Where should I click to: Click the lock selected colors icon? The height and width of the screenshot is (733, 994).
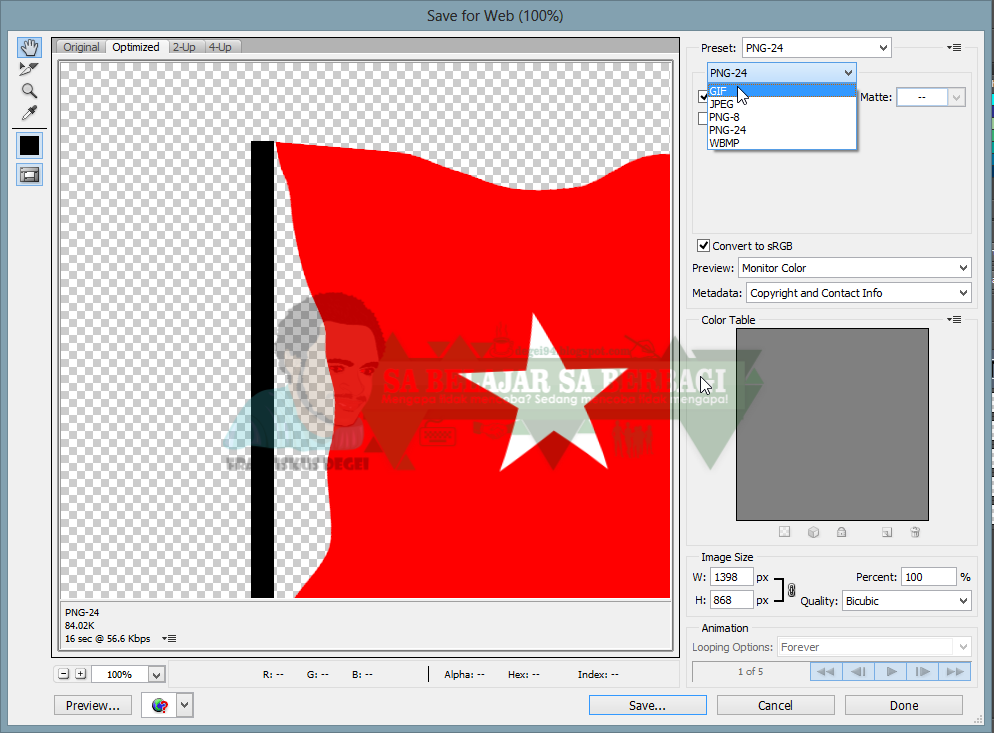[841, 532]
